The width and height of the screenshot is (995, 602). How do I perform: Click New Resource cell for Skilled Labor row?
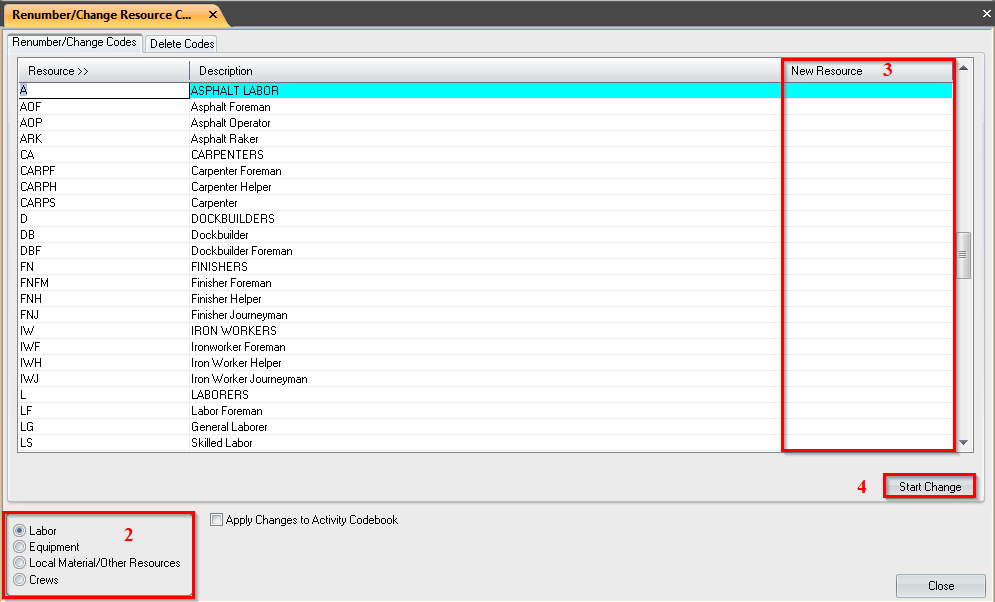tap(867, 443)
